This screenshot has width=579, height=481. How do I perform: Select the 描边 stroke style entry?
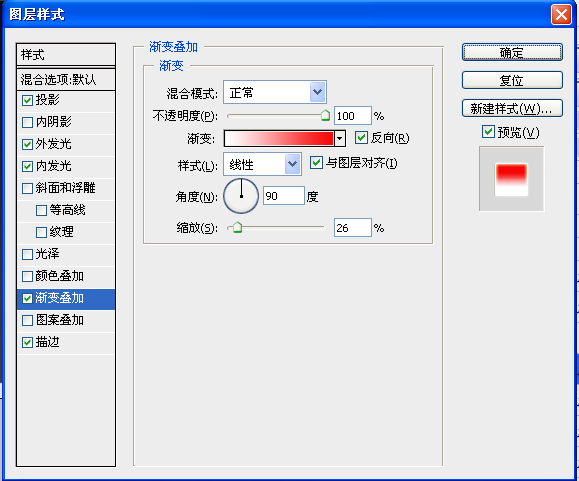click(x=66, y=343)
